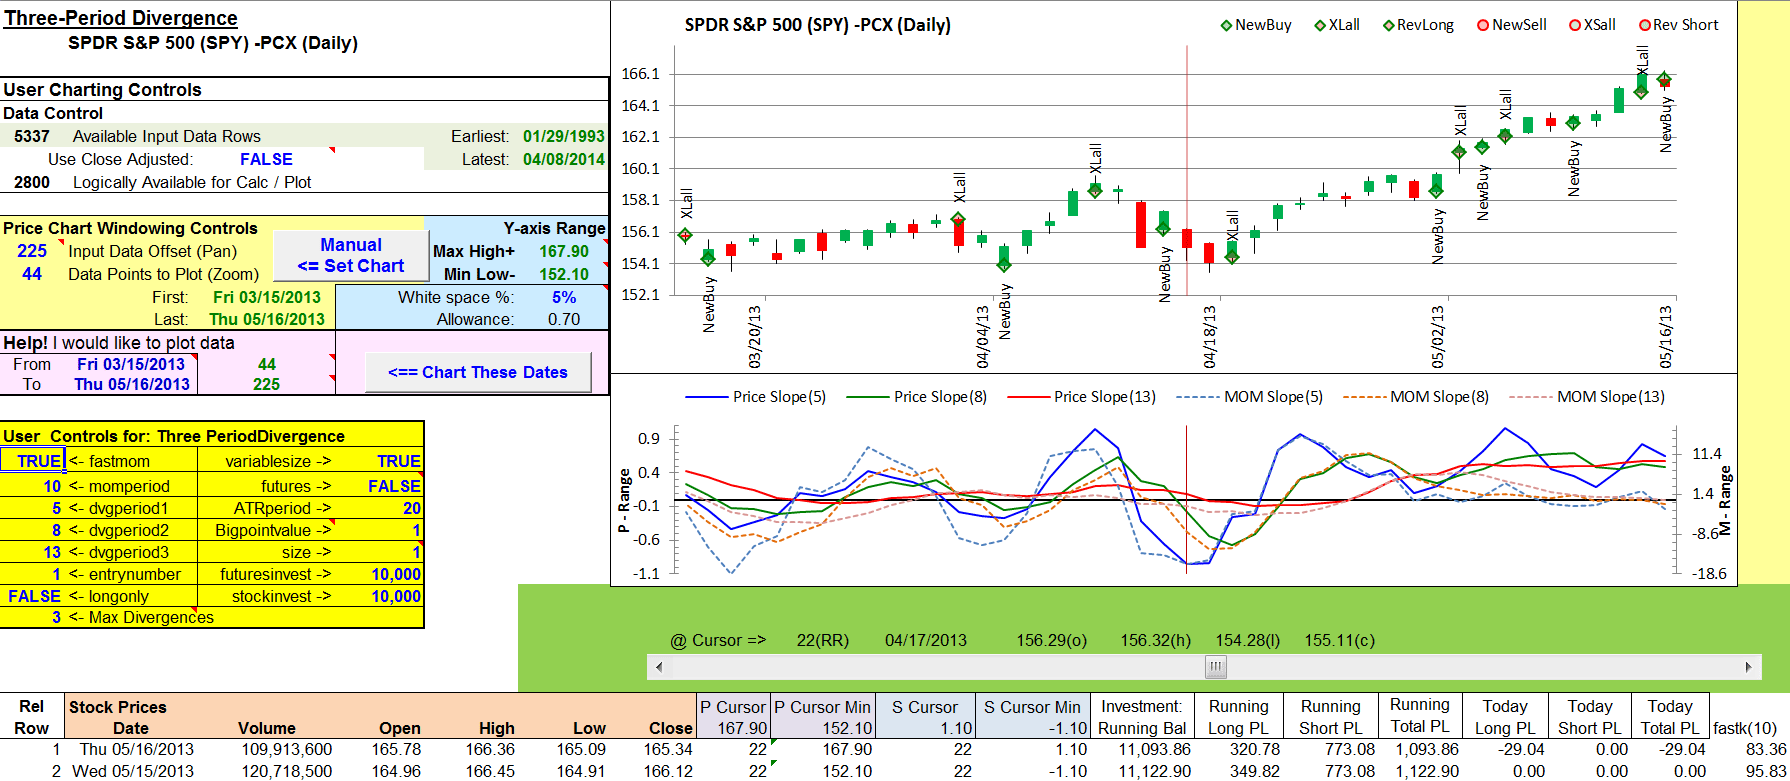Select the Input Data Offset value 225
This screenshot has width=1790, height=781.
click(32, 251)
